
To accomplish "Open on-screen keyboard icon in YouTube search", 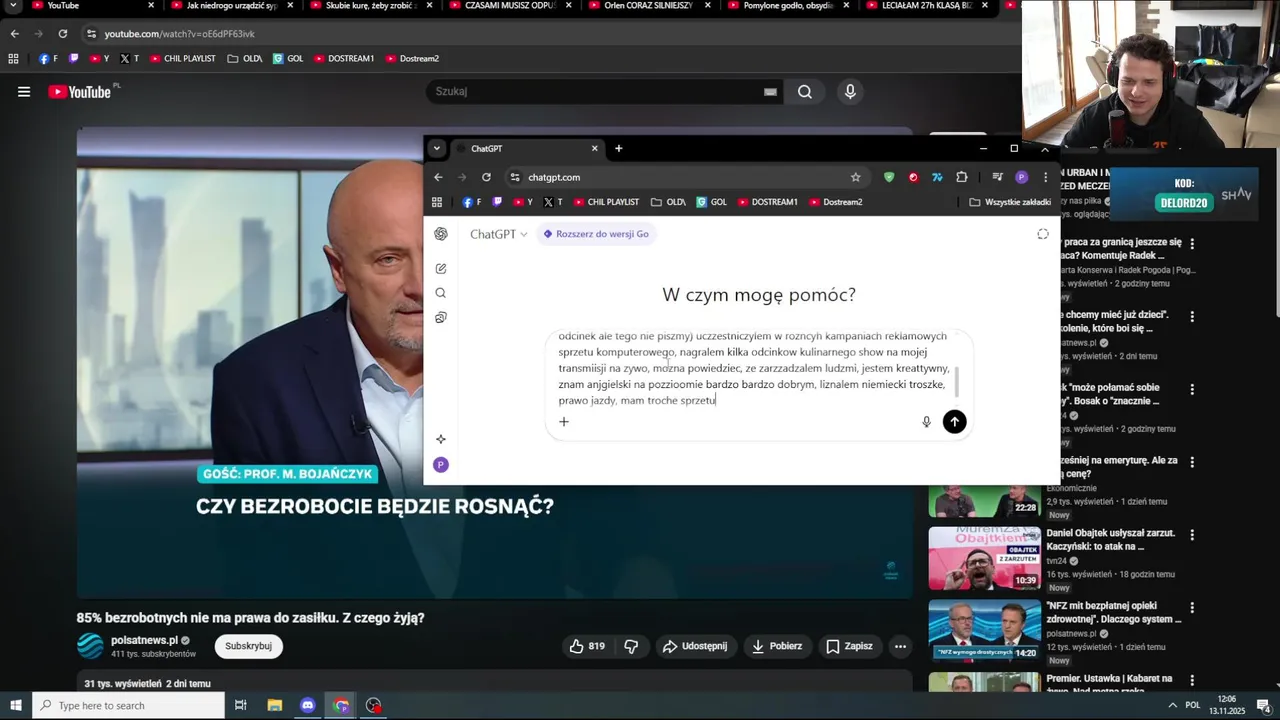I will pos(770,92).
